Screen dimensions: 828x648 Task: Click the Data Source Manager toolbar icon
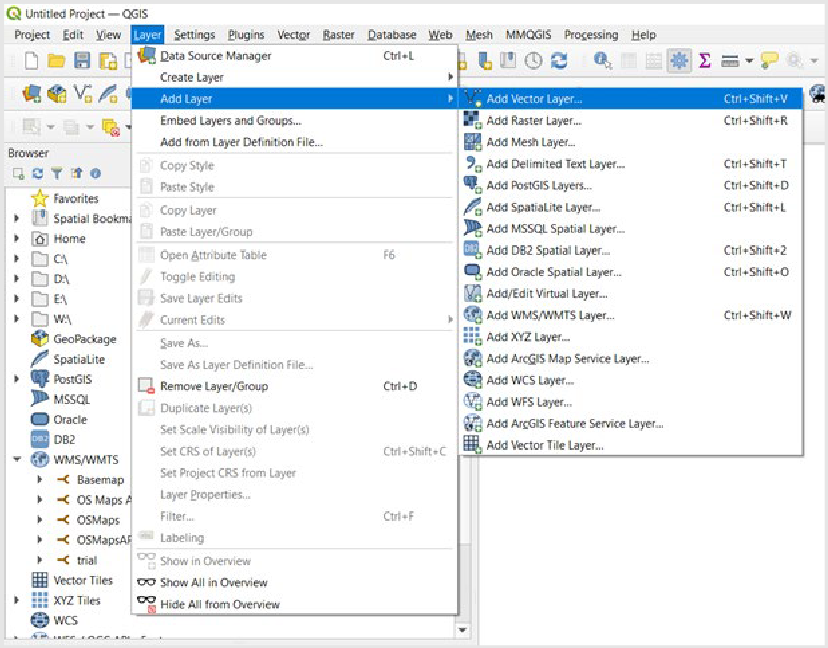(32, 94)
